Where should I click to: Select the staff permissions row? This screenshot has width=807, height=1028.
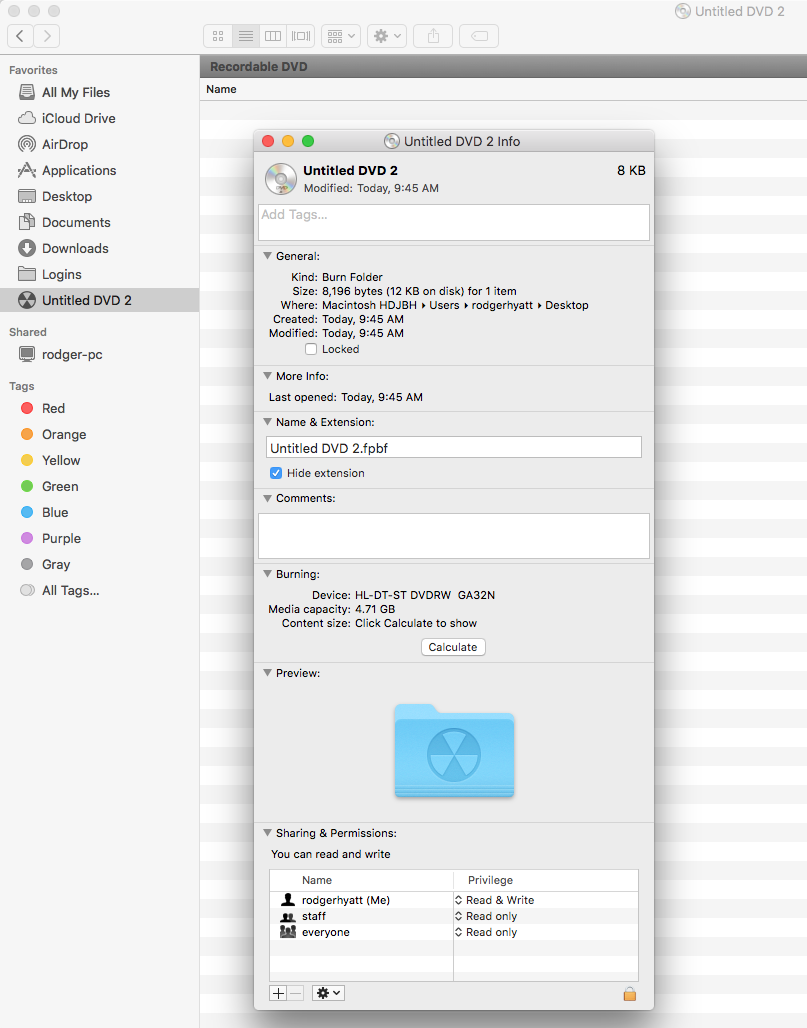click(454, 917)
